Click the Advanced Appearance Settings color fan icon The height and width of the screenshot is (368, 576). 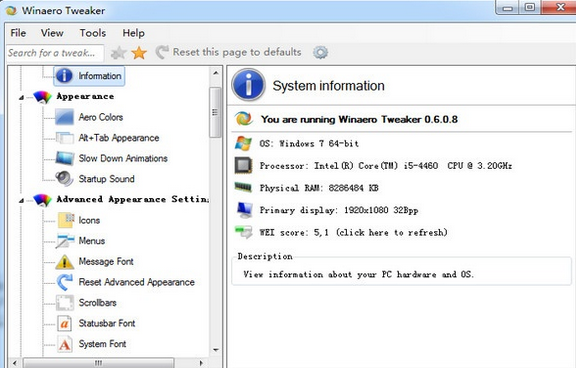tap(42, 200)
